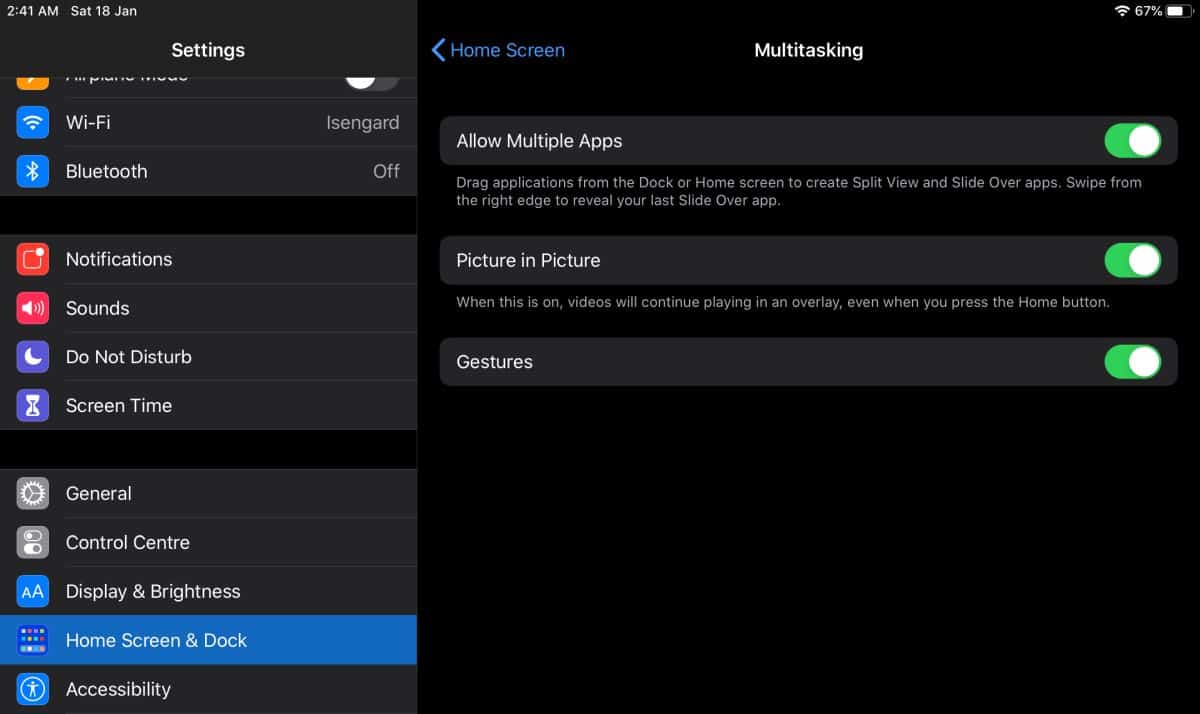The width and height of the screenshot is (1200, 714).
Task: Toggle the Gestures switch off
Action: 1132,362
